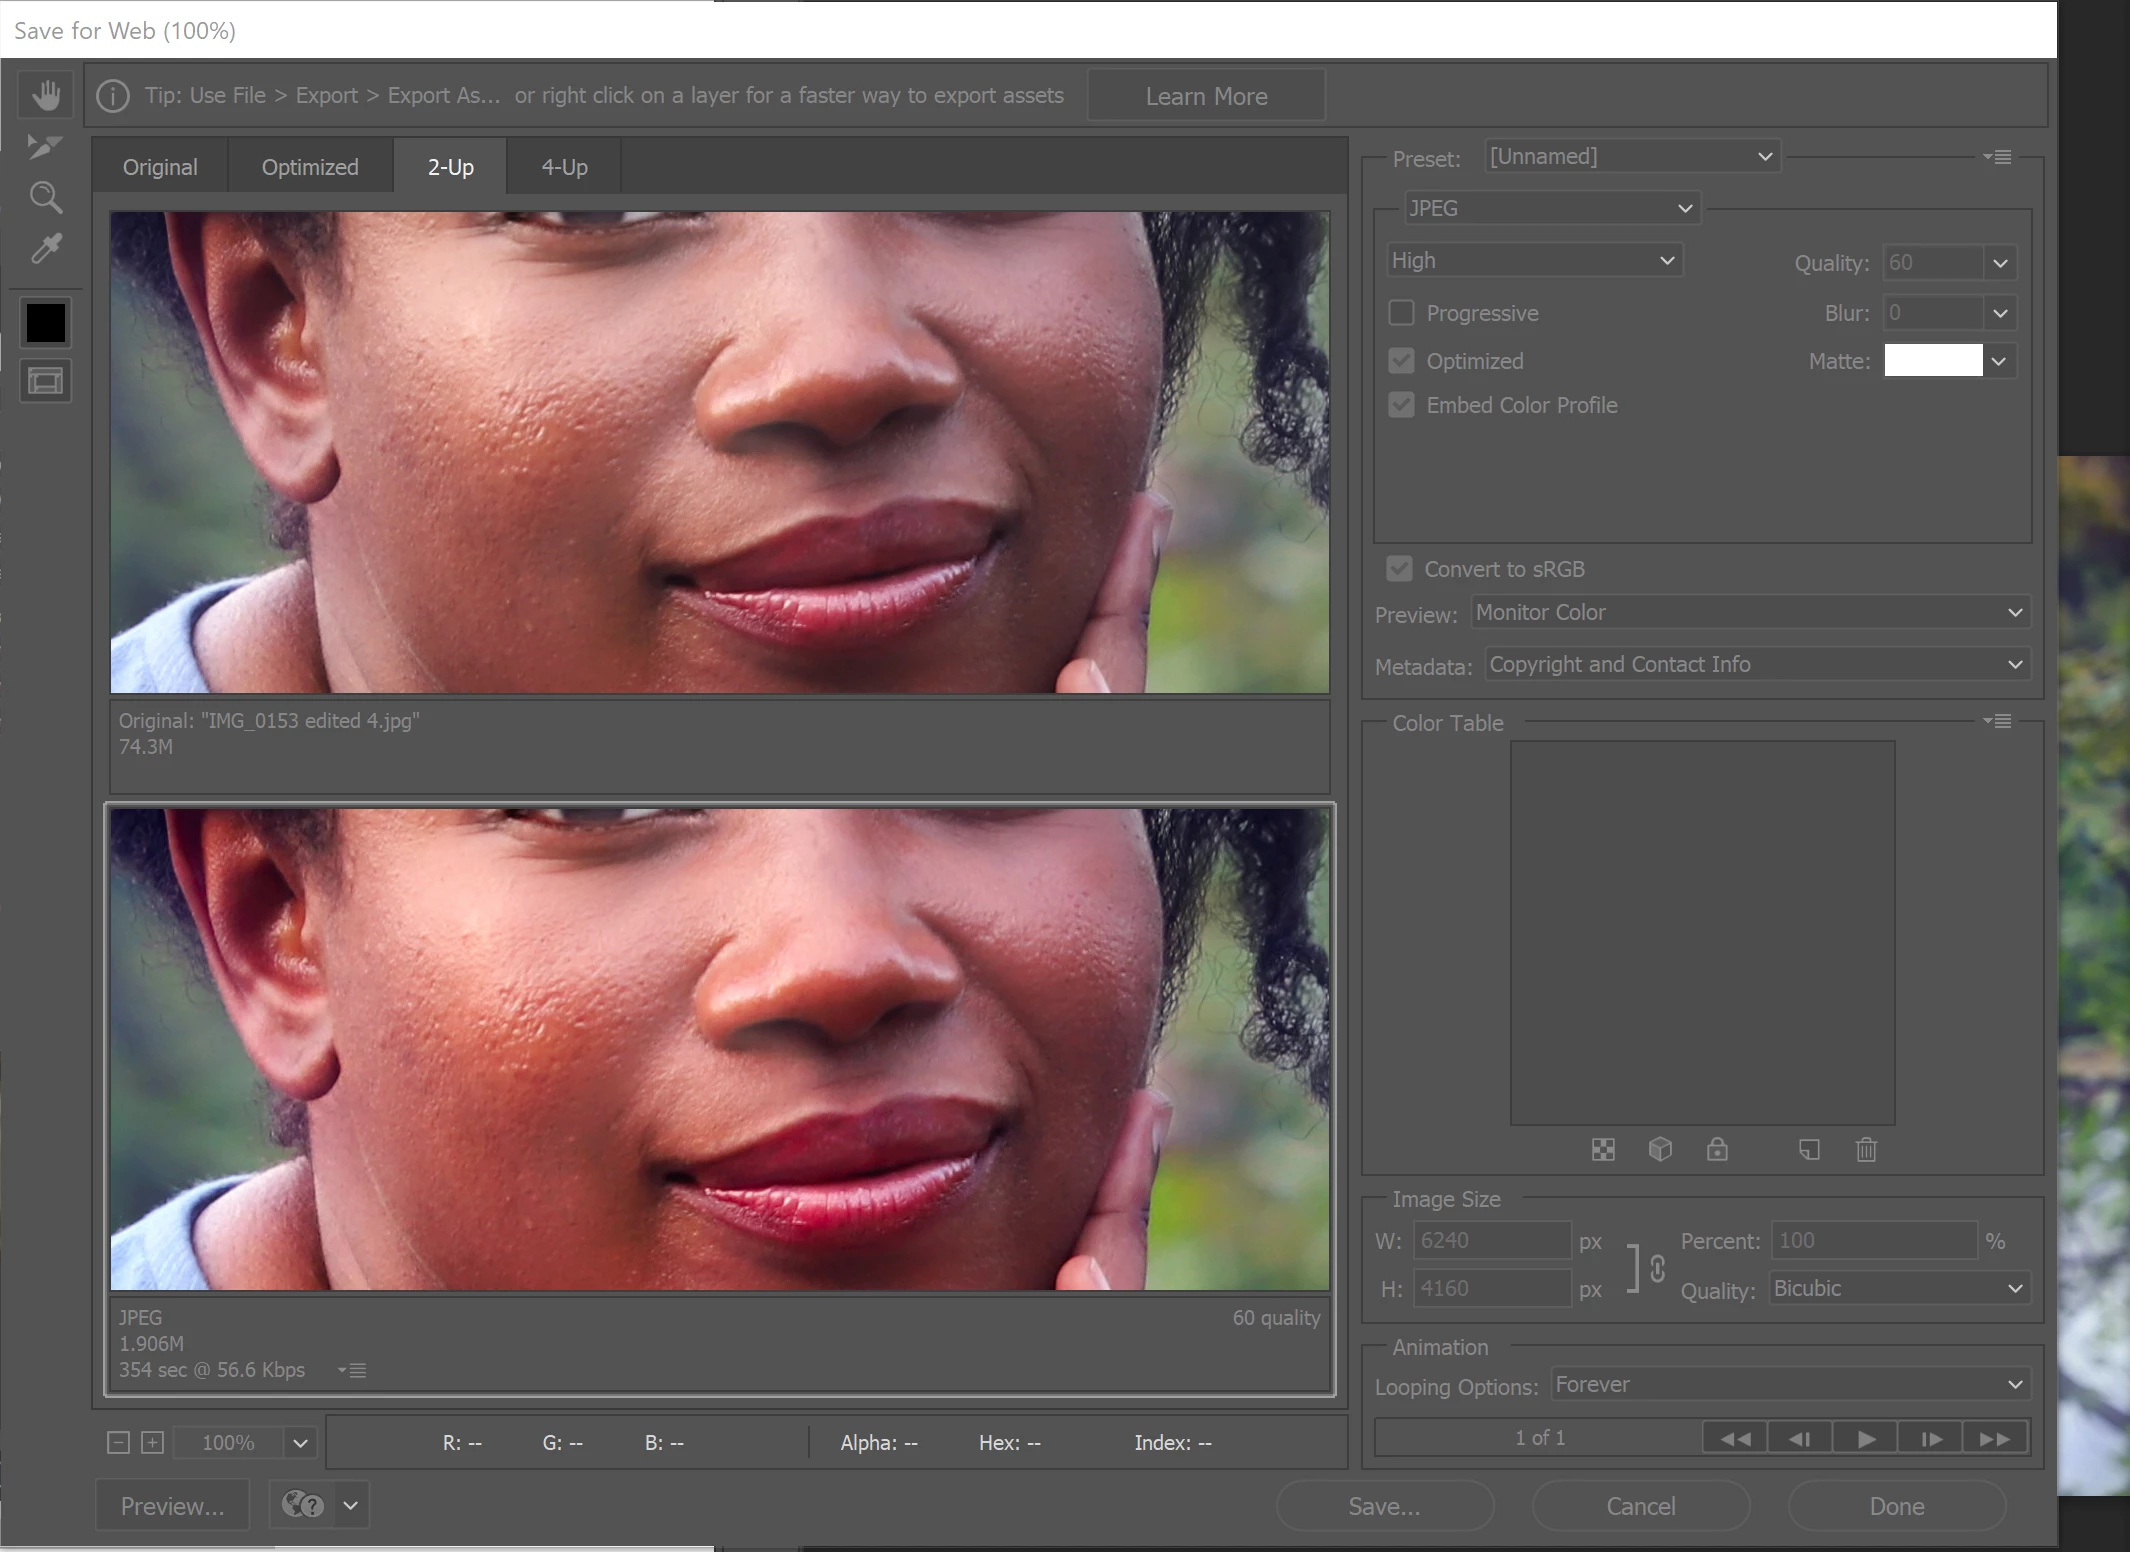The width and height of the screenshot is (2130, 1552).
Task: Click the Learn More button
Action: click(x=1206, y=96)
